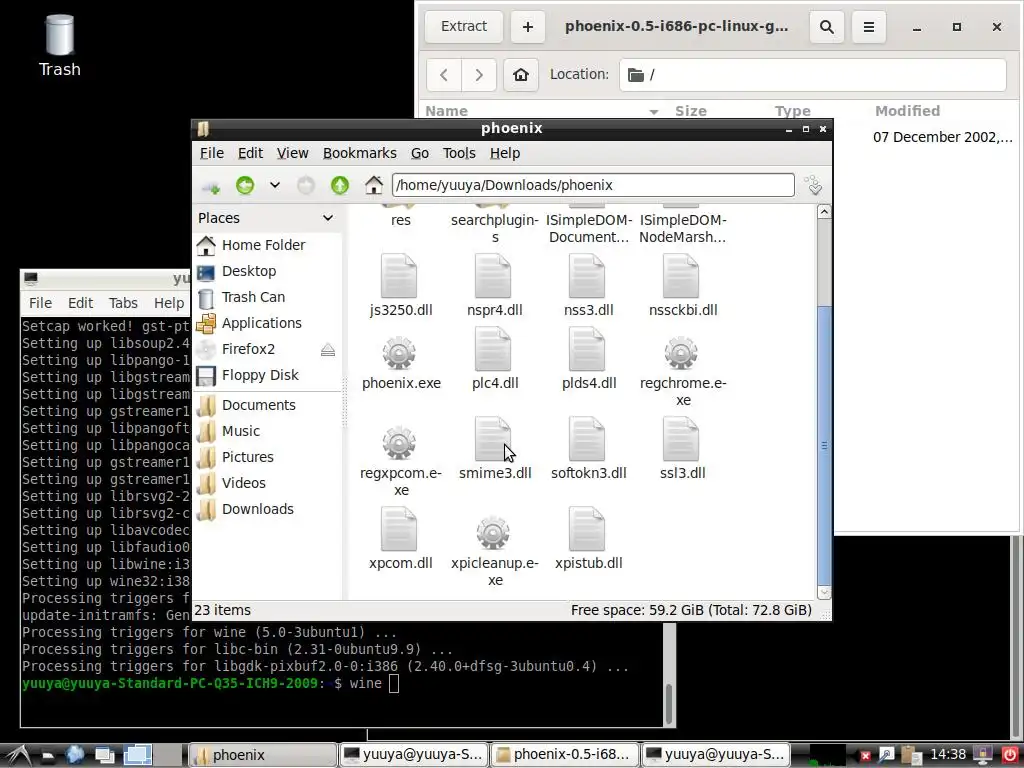Open the Tools menu
The image size is (1024, 768).
[x=459, y=153]
